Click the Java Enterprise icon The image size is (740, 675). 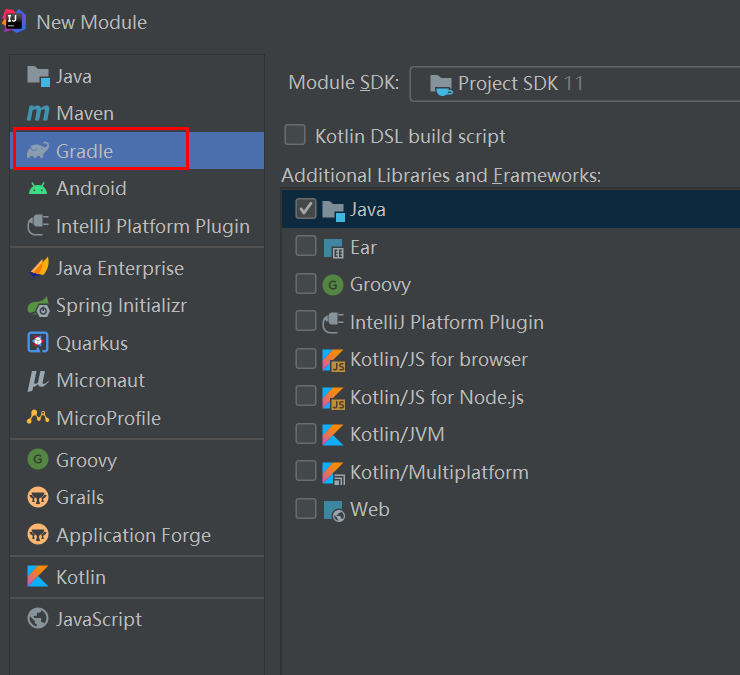[x=39, y=268]
